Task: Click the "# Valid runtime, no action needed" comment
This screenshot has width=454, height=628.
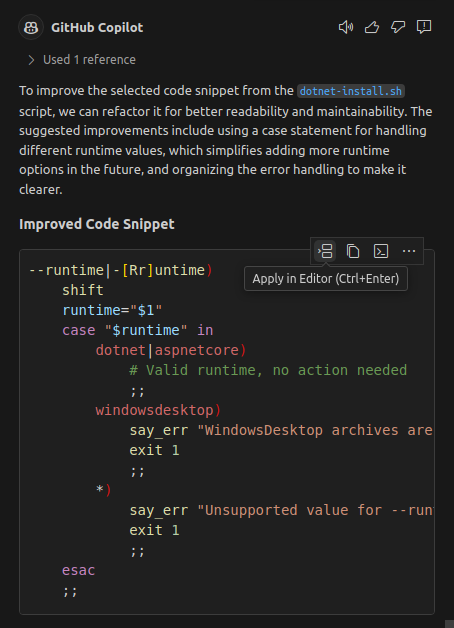Action: [x=268, y=370]
